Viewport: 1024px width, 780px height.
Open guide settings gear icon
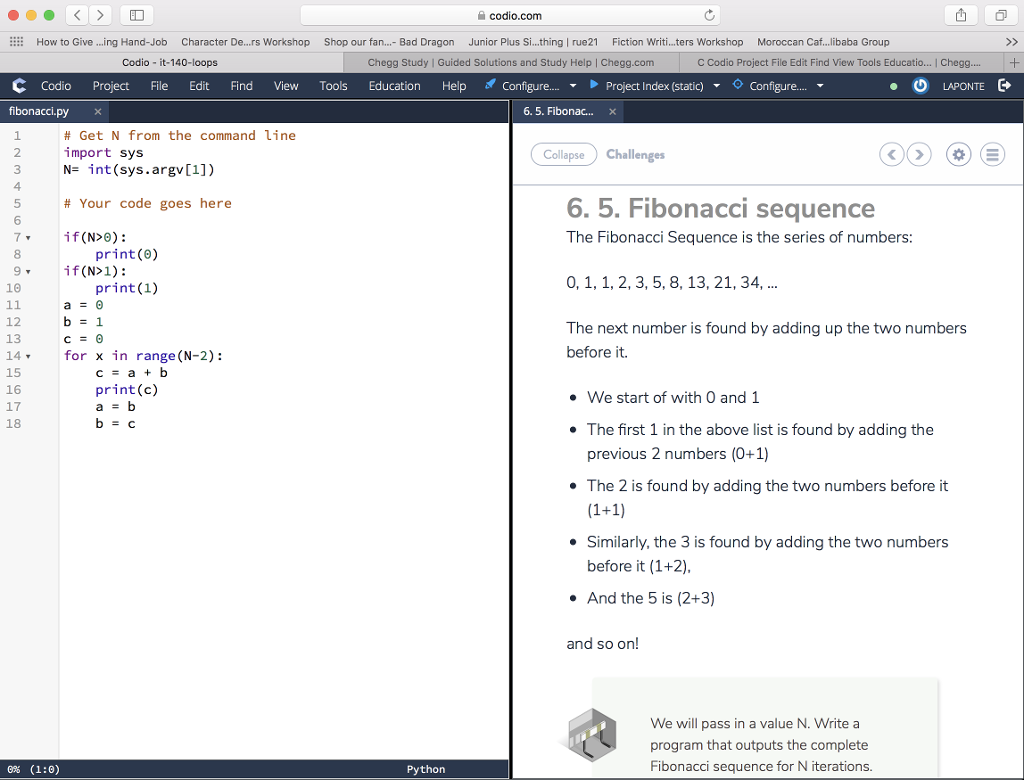959,155
